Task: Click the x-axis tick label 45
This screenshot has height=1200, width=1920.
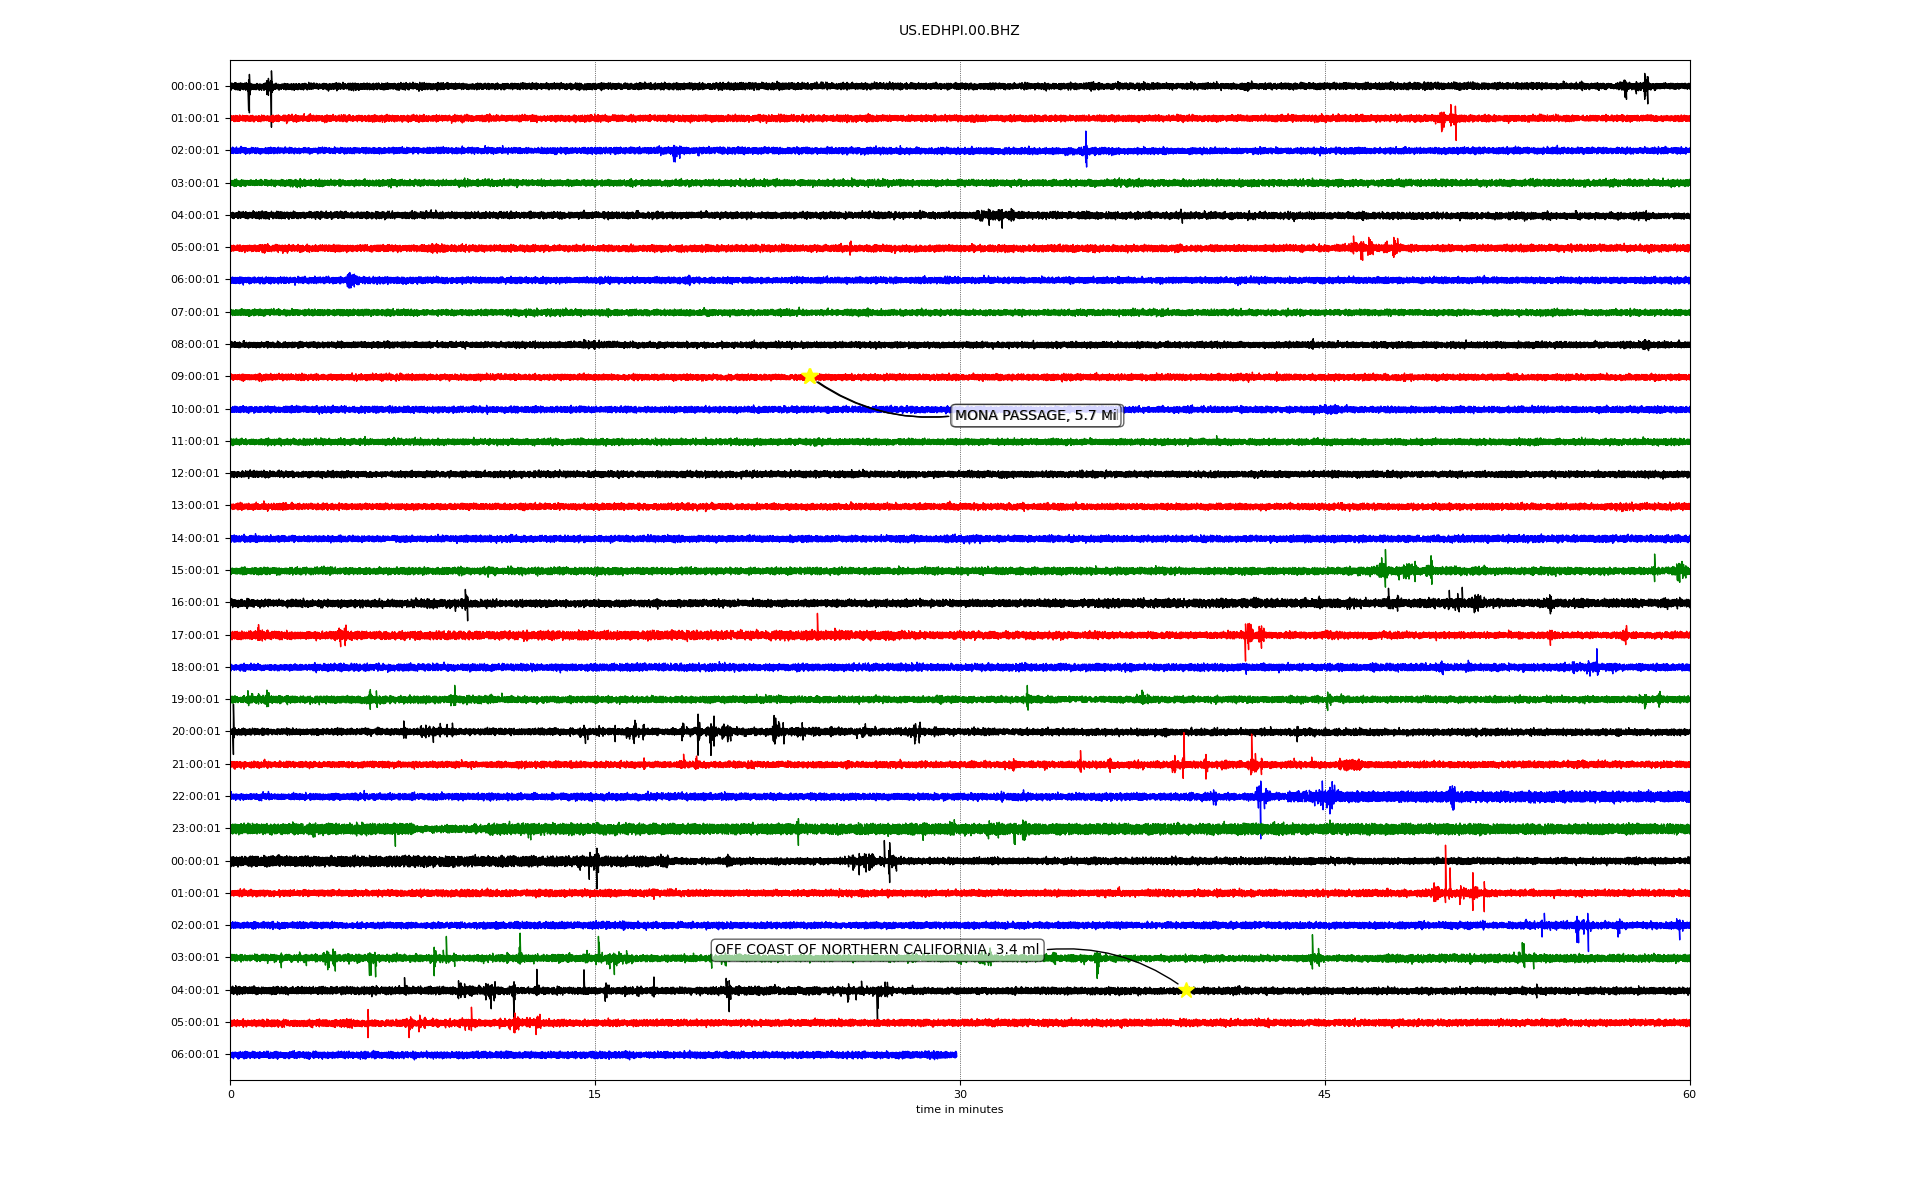Action: pos(1325,1095)
